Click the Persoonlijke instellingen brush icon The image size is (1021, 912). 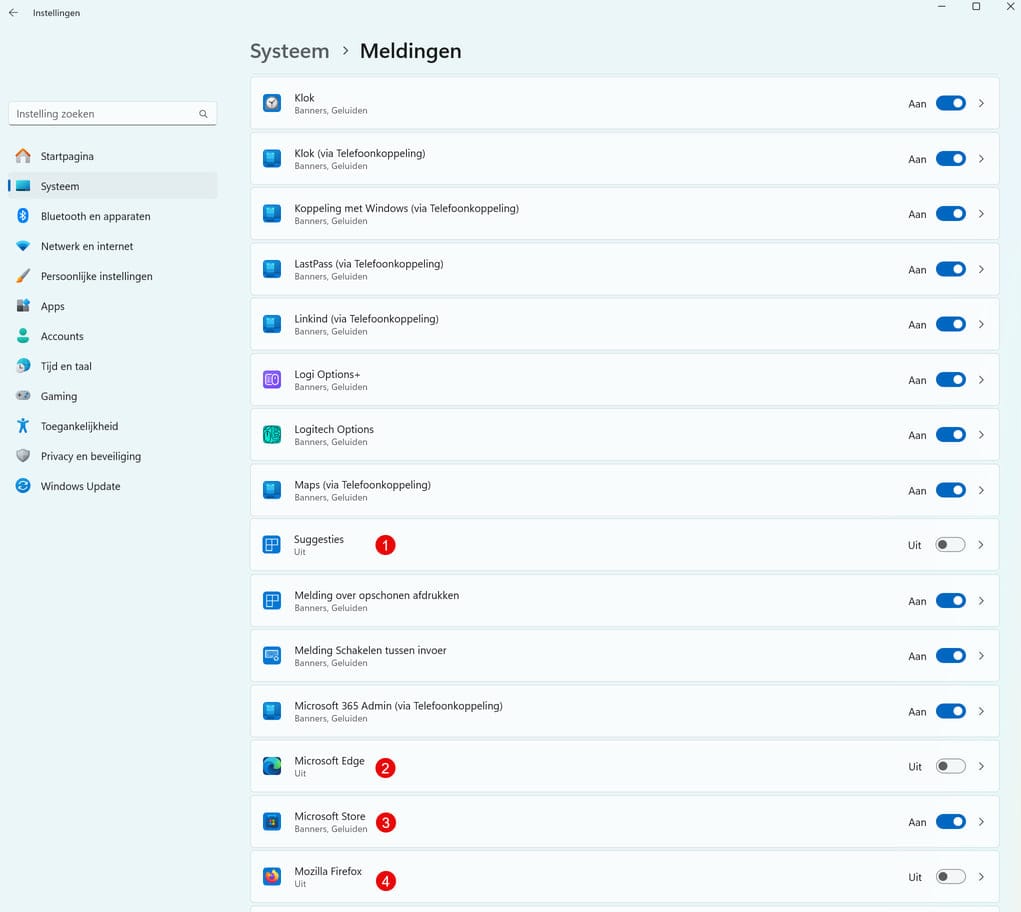point(23,276)
